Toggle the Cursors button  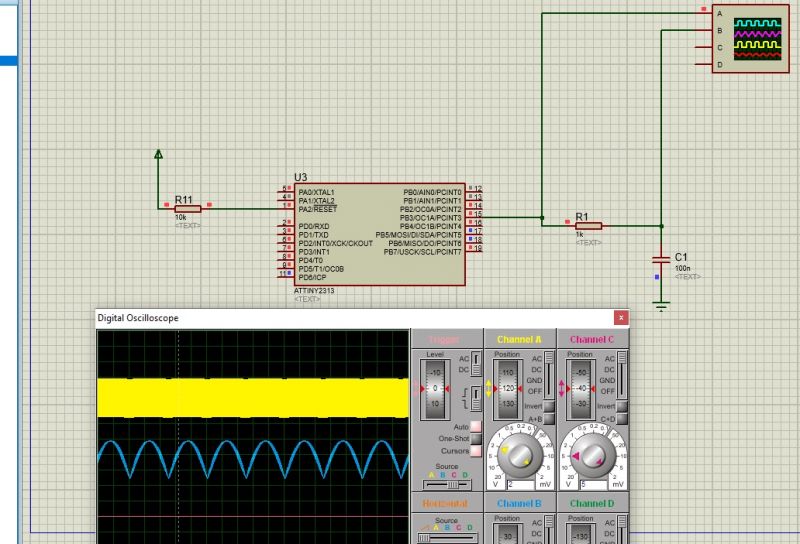pyautogui.click(x=476, y=451)
